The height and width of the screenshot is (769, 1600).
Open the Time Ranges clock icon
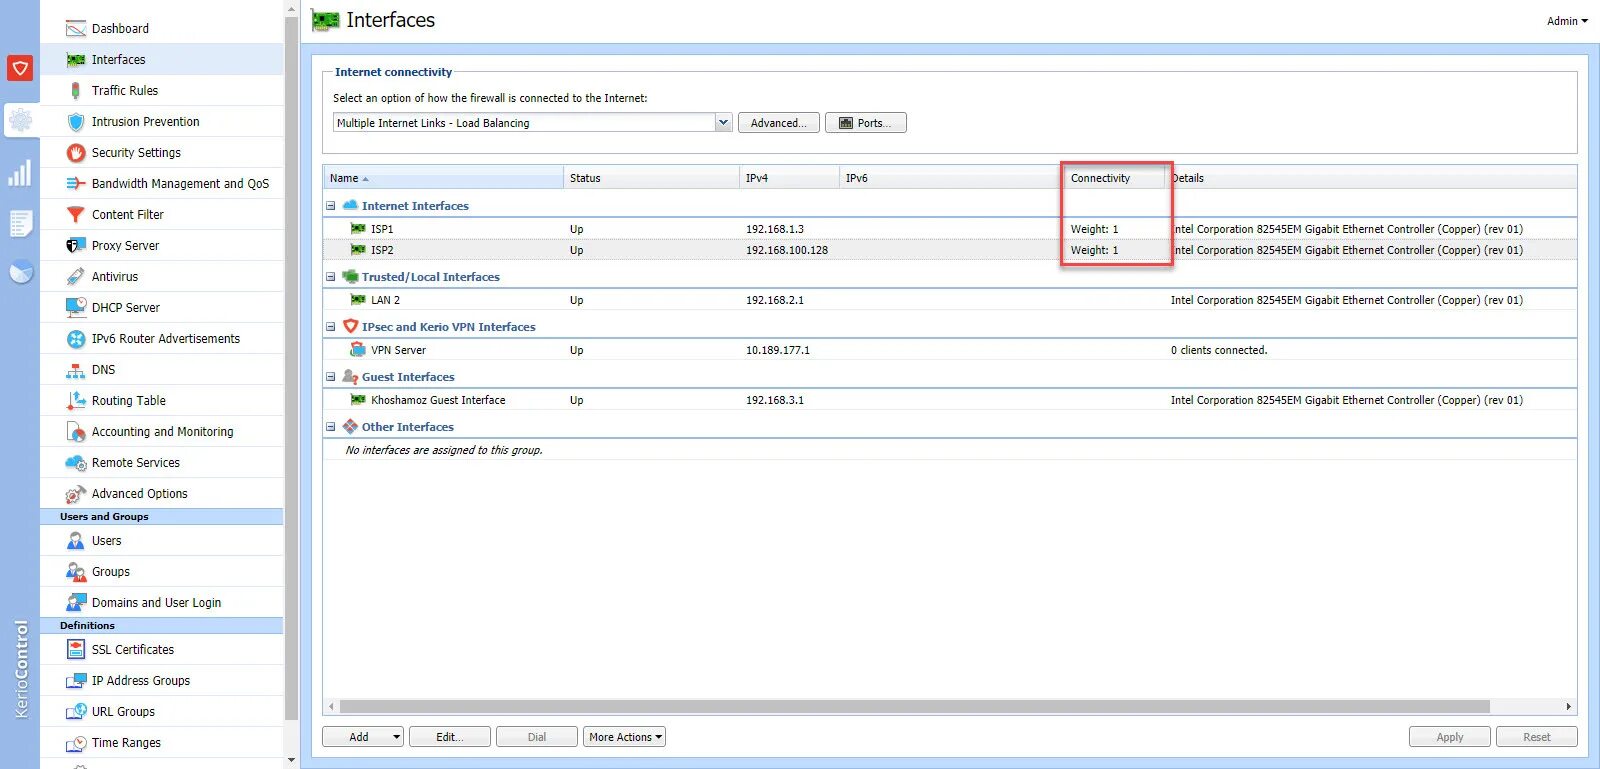click(x=75, y=743)
